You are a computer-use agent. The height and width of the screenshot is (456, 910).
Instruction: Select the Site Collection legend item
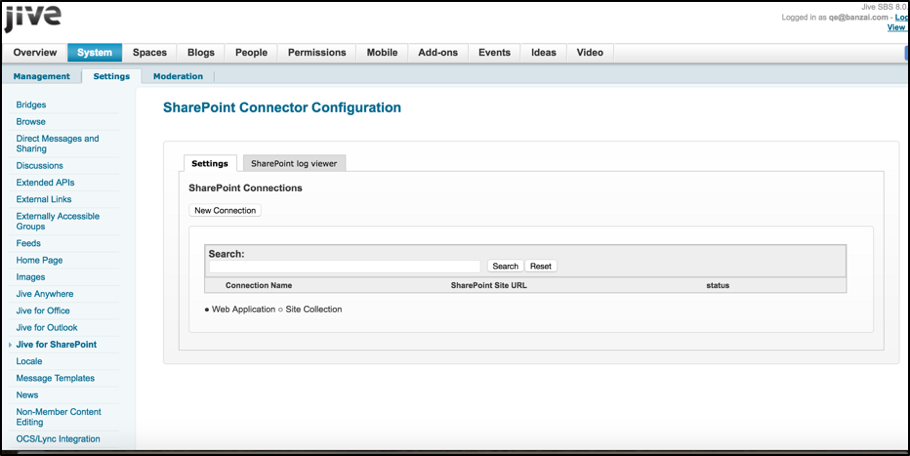(x=310, y=309)
